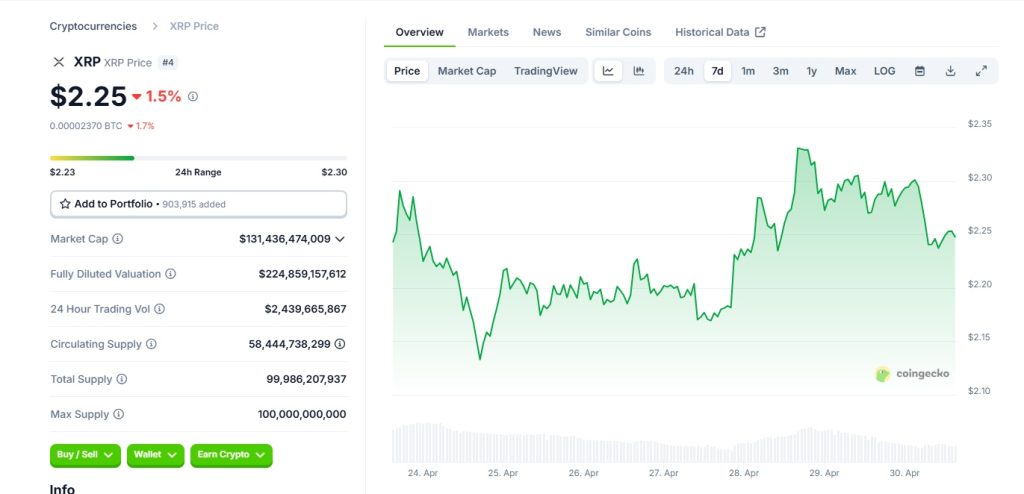
Task: Select TradingView chart mode
Action: click(x=545, y=71)
